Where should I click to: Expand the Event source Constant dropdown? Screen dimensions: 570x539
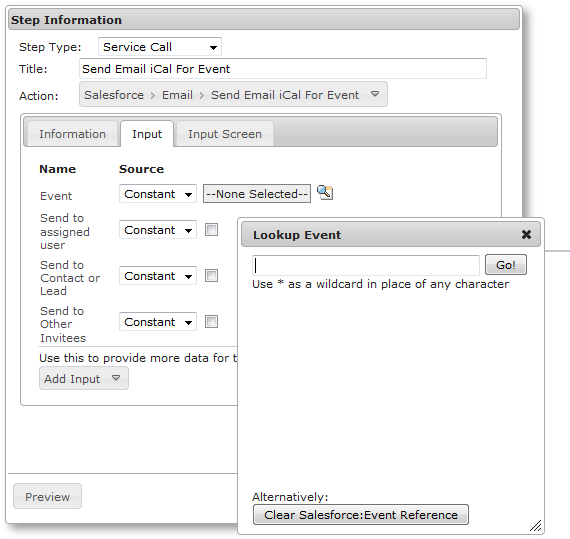pos(158,194)
